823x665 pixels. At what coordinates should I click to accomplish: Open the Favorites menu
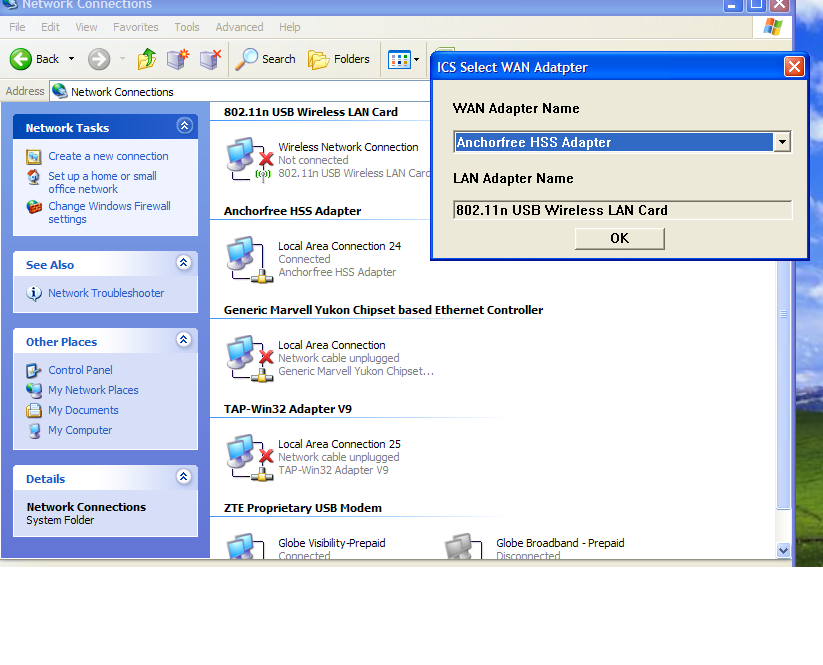click(x=135, y=27)
